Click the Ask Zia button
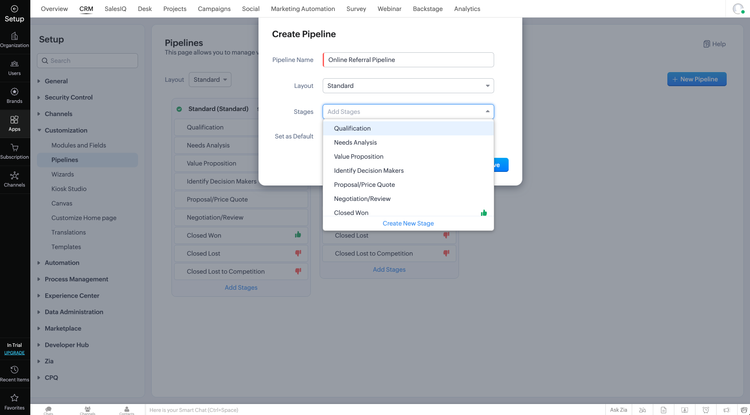Screen dimensions: 750x415 (618, 410)
